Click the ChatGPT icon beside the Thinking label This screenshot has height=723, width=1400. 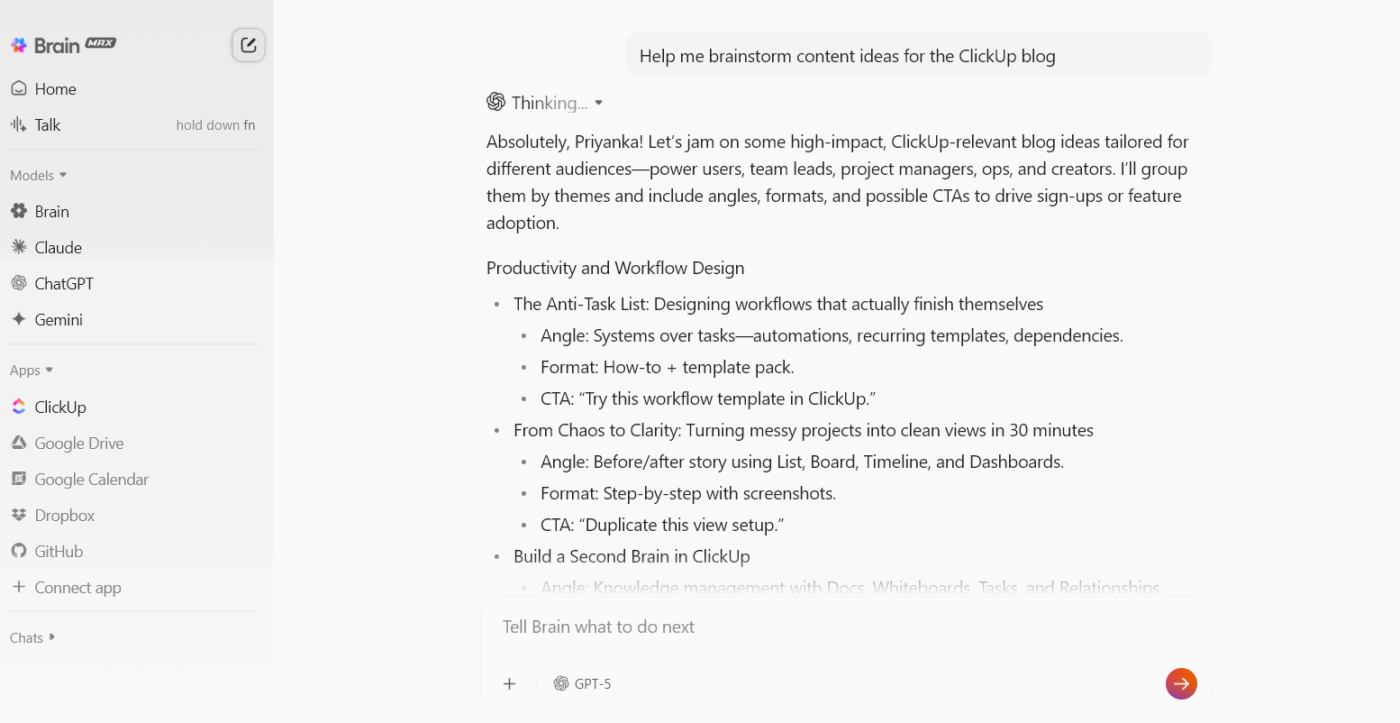tap(494, 101)
